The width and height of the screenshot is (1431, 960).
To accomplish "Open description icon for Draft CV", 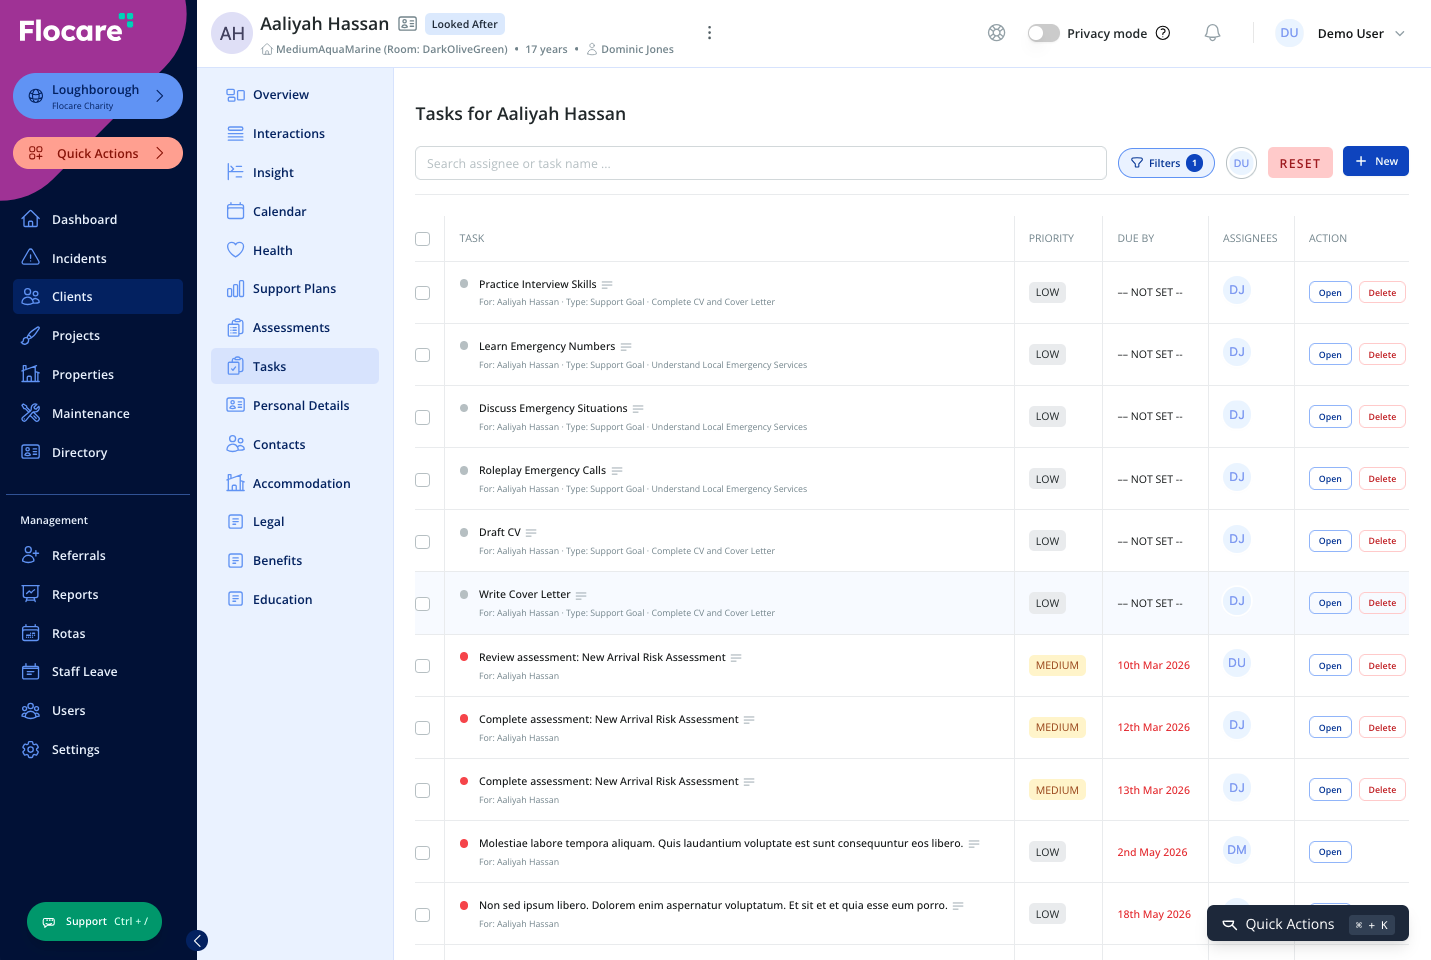I will 531,533.
